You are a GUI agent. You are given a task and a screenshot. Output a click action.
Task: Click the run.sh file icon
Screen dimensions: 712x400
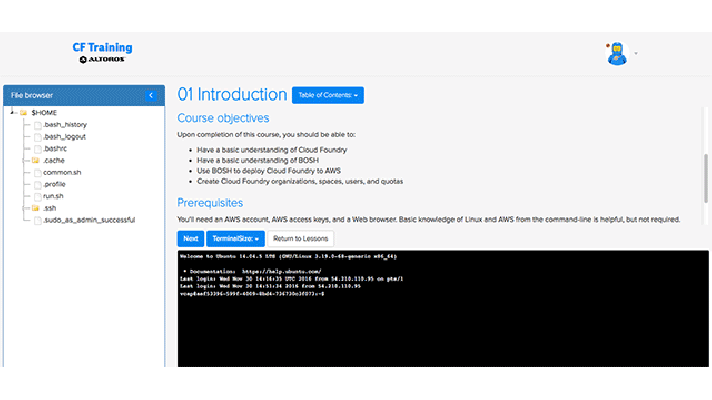click(x=38, y=196)
